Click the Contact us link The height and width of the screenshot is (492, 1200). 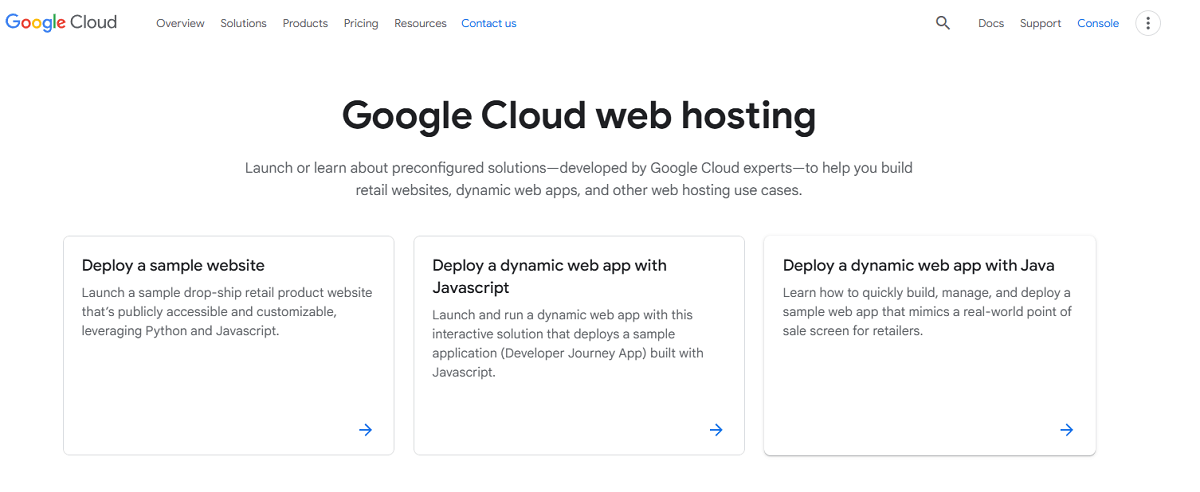tap(489, 23)
